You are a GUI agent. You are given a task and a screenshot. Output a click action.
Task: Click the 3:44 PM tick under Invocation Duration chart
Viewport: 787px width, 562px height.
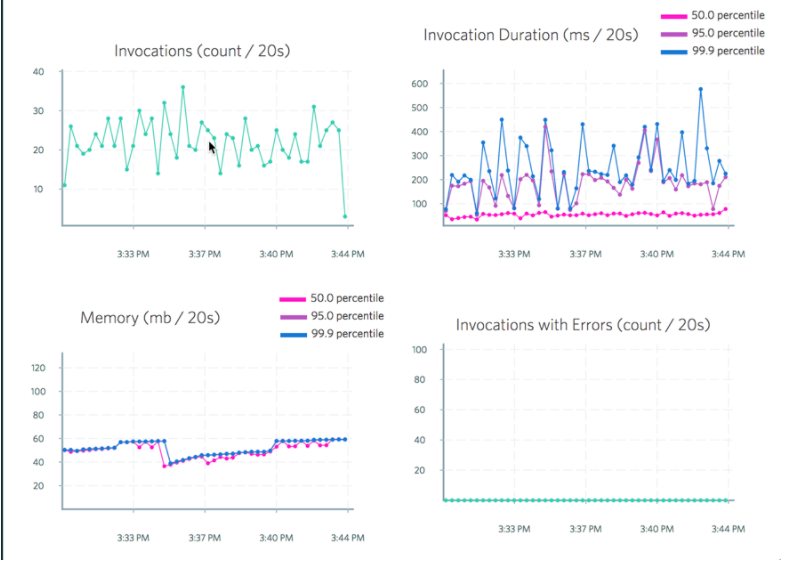click(727, 255)
